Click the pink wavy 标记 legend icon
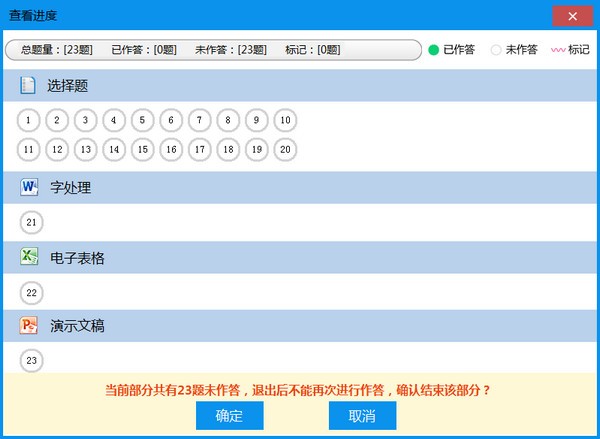Viewport: 600px width, 439px height. pyautogui.click(x=558, y=50)
